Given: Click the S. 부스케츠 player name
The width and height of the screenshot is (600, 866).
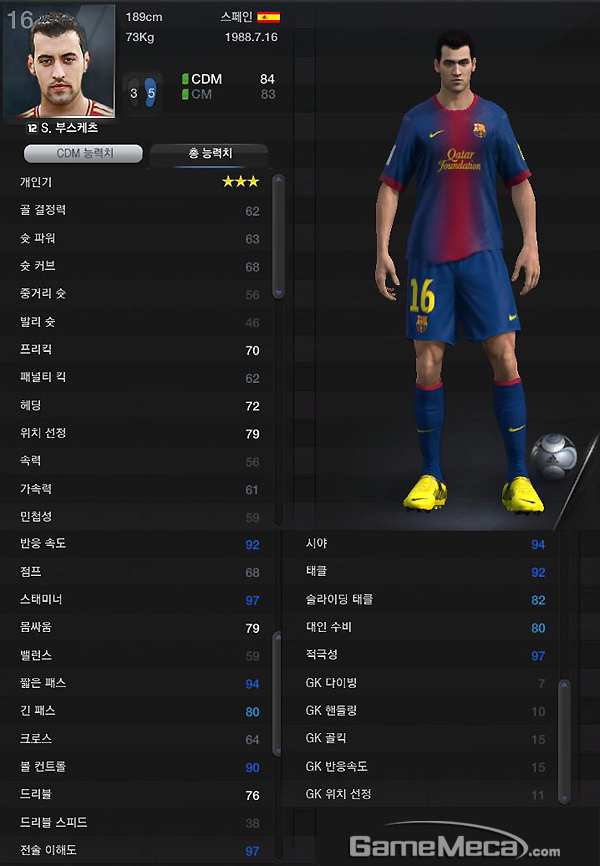Looking at the screenshot, I should (70, 128).
